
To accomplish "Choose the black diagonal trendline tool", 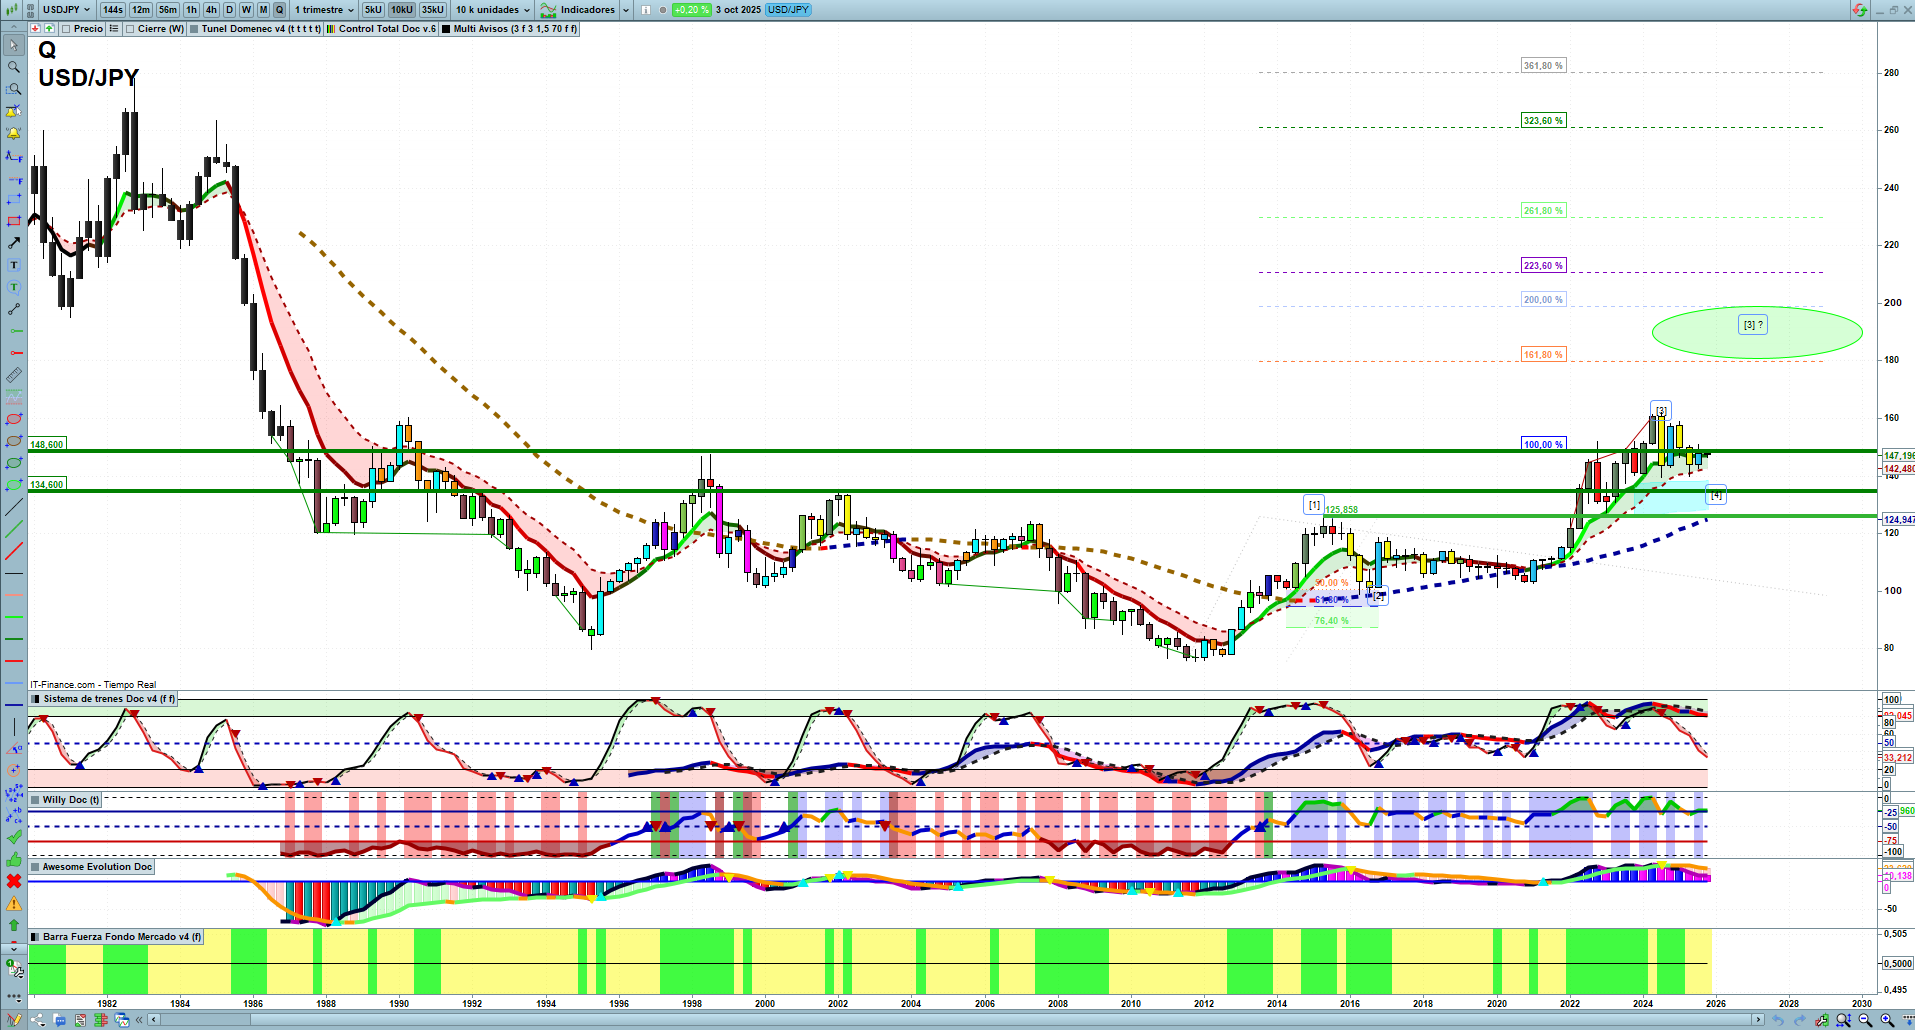I will point(14,507).
